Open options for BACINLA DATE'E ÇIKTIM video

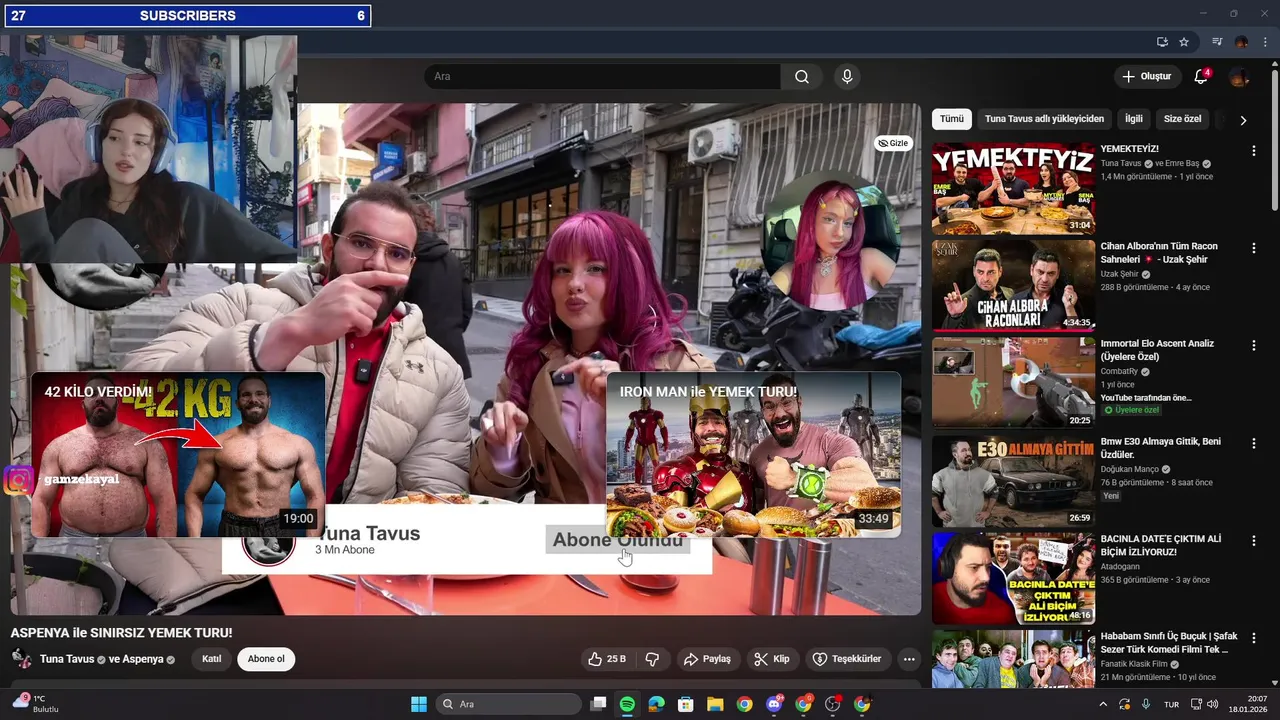click(1253, 540)
